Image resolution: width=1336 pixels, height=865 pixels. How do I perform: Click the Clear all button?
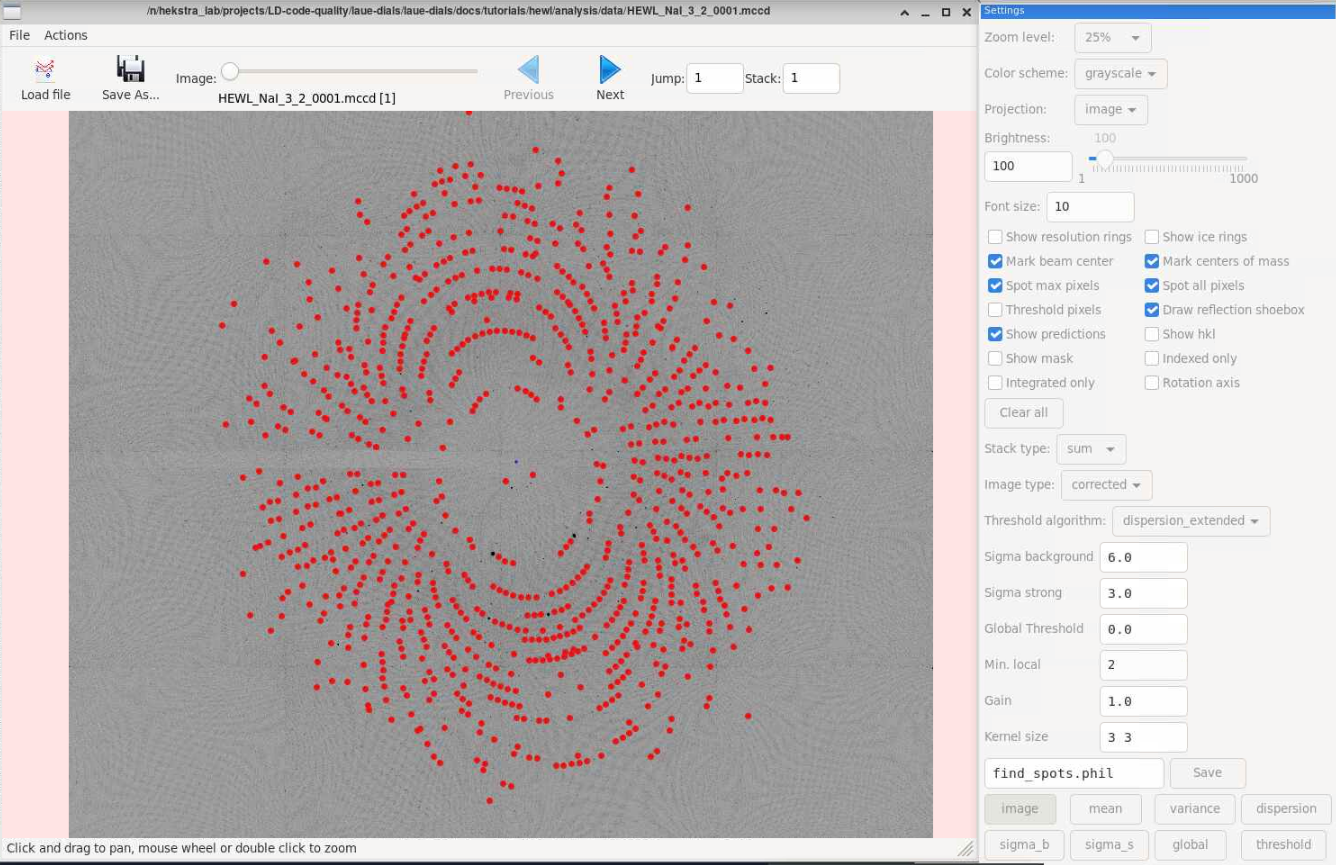click(1023, 412)
